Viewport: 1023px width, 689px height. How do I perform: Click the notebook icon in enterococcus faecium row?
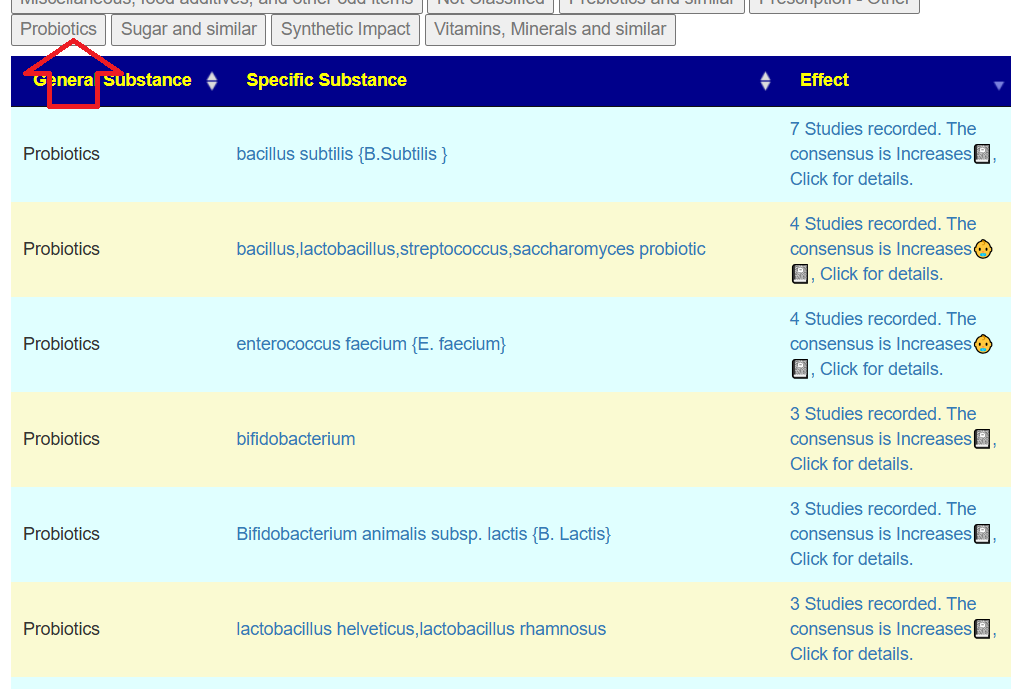800,369
